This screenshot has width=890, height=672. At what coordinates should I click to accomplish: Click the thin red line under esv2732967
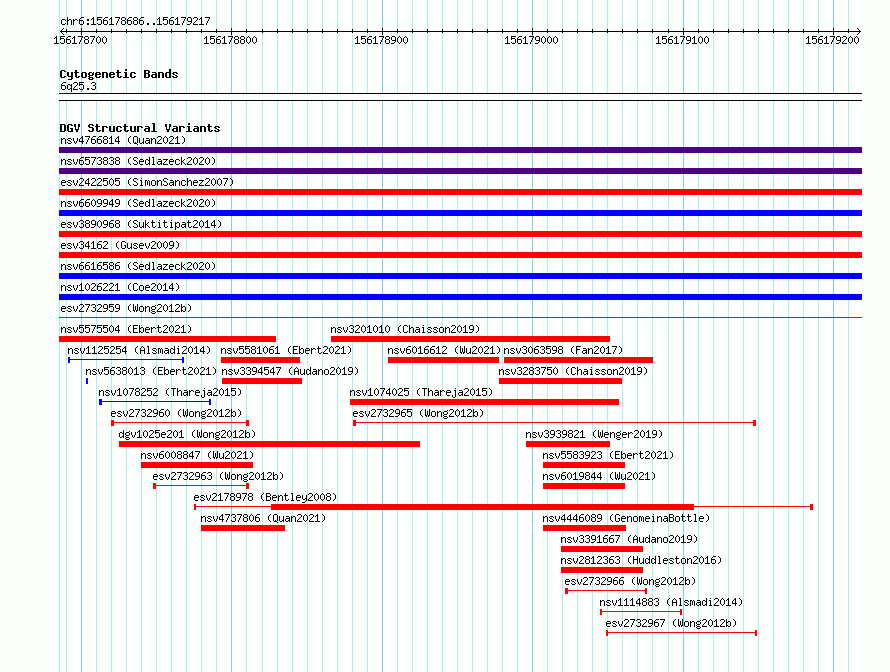click(681, 633)
